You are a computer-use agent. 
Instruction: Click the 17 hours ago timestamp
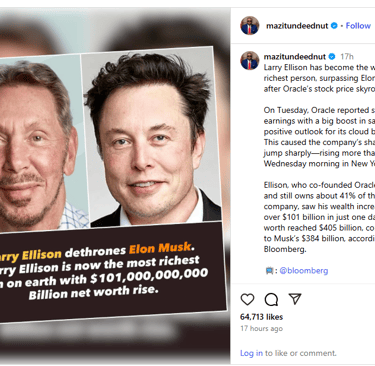261,328
